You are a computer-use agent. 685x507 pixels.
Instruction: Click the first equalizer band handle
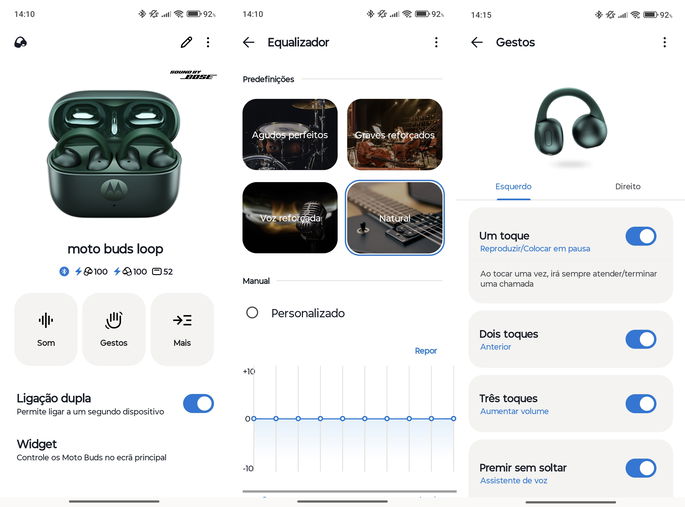pyautogui.click(x=254, y=419)
